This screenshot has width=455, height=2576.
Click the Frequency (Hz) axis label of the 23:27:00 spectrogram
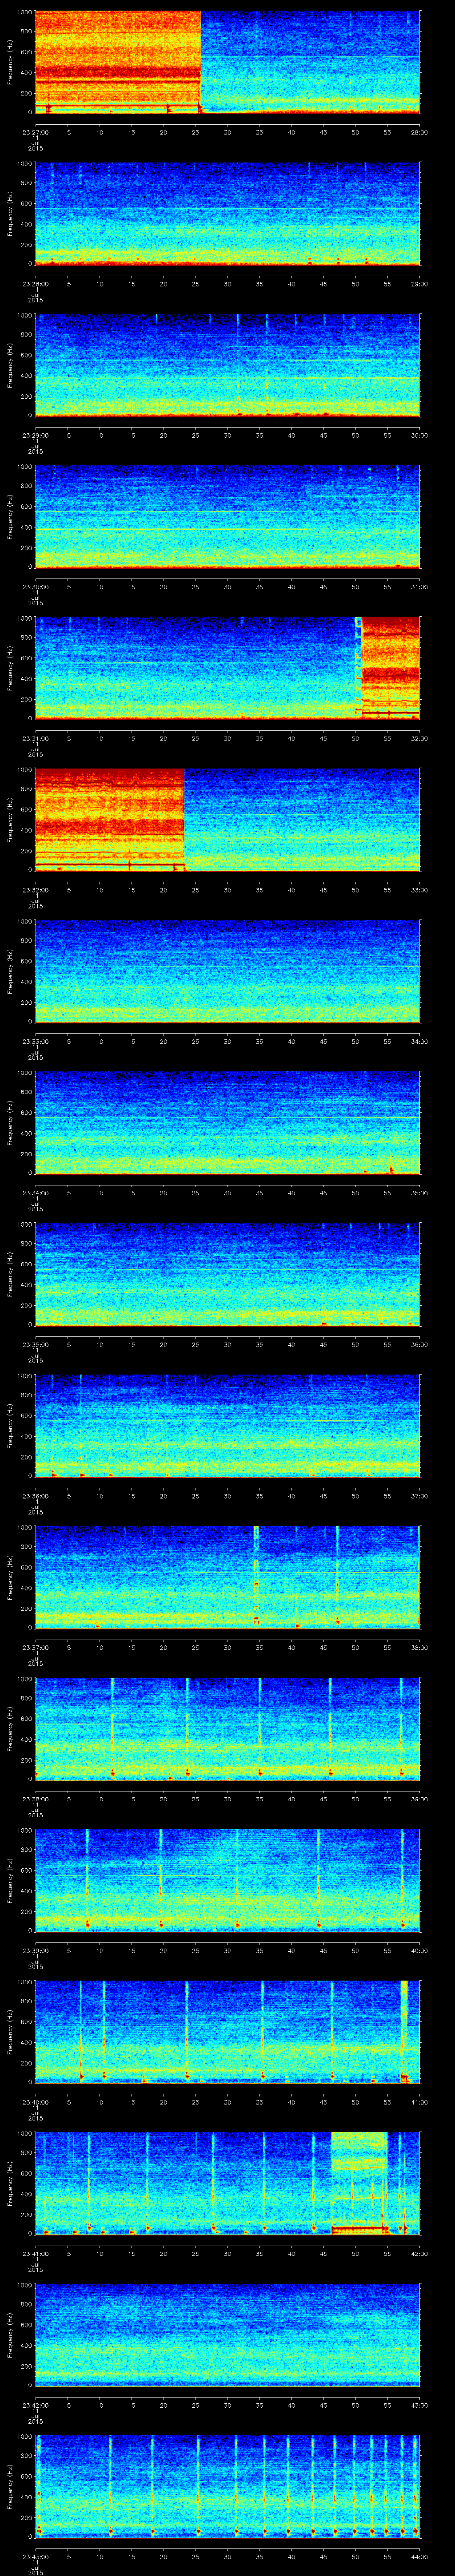tap(10, 62)
